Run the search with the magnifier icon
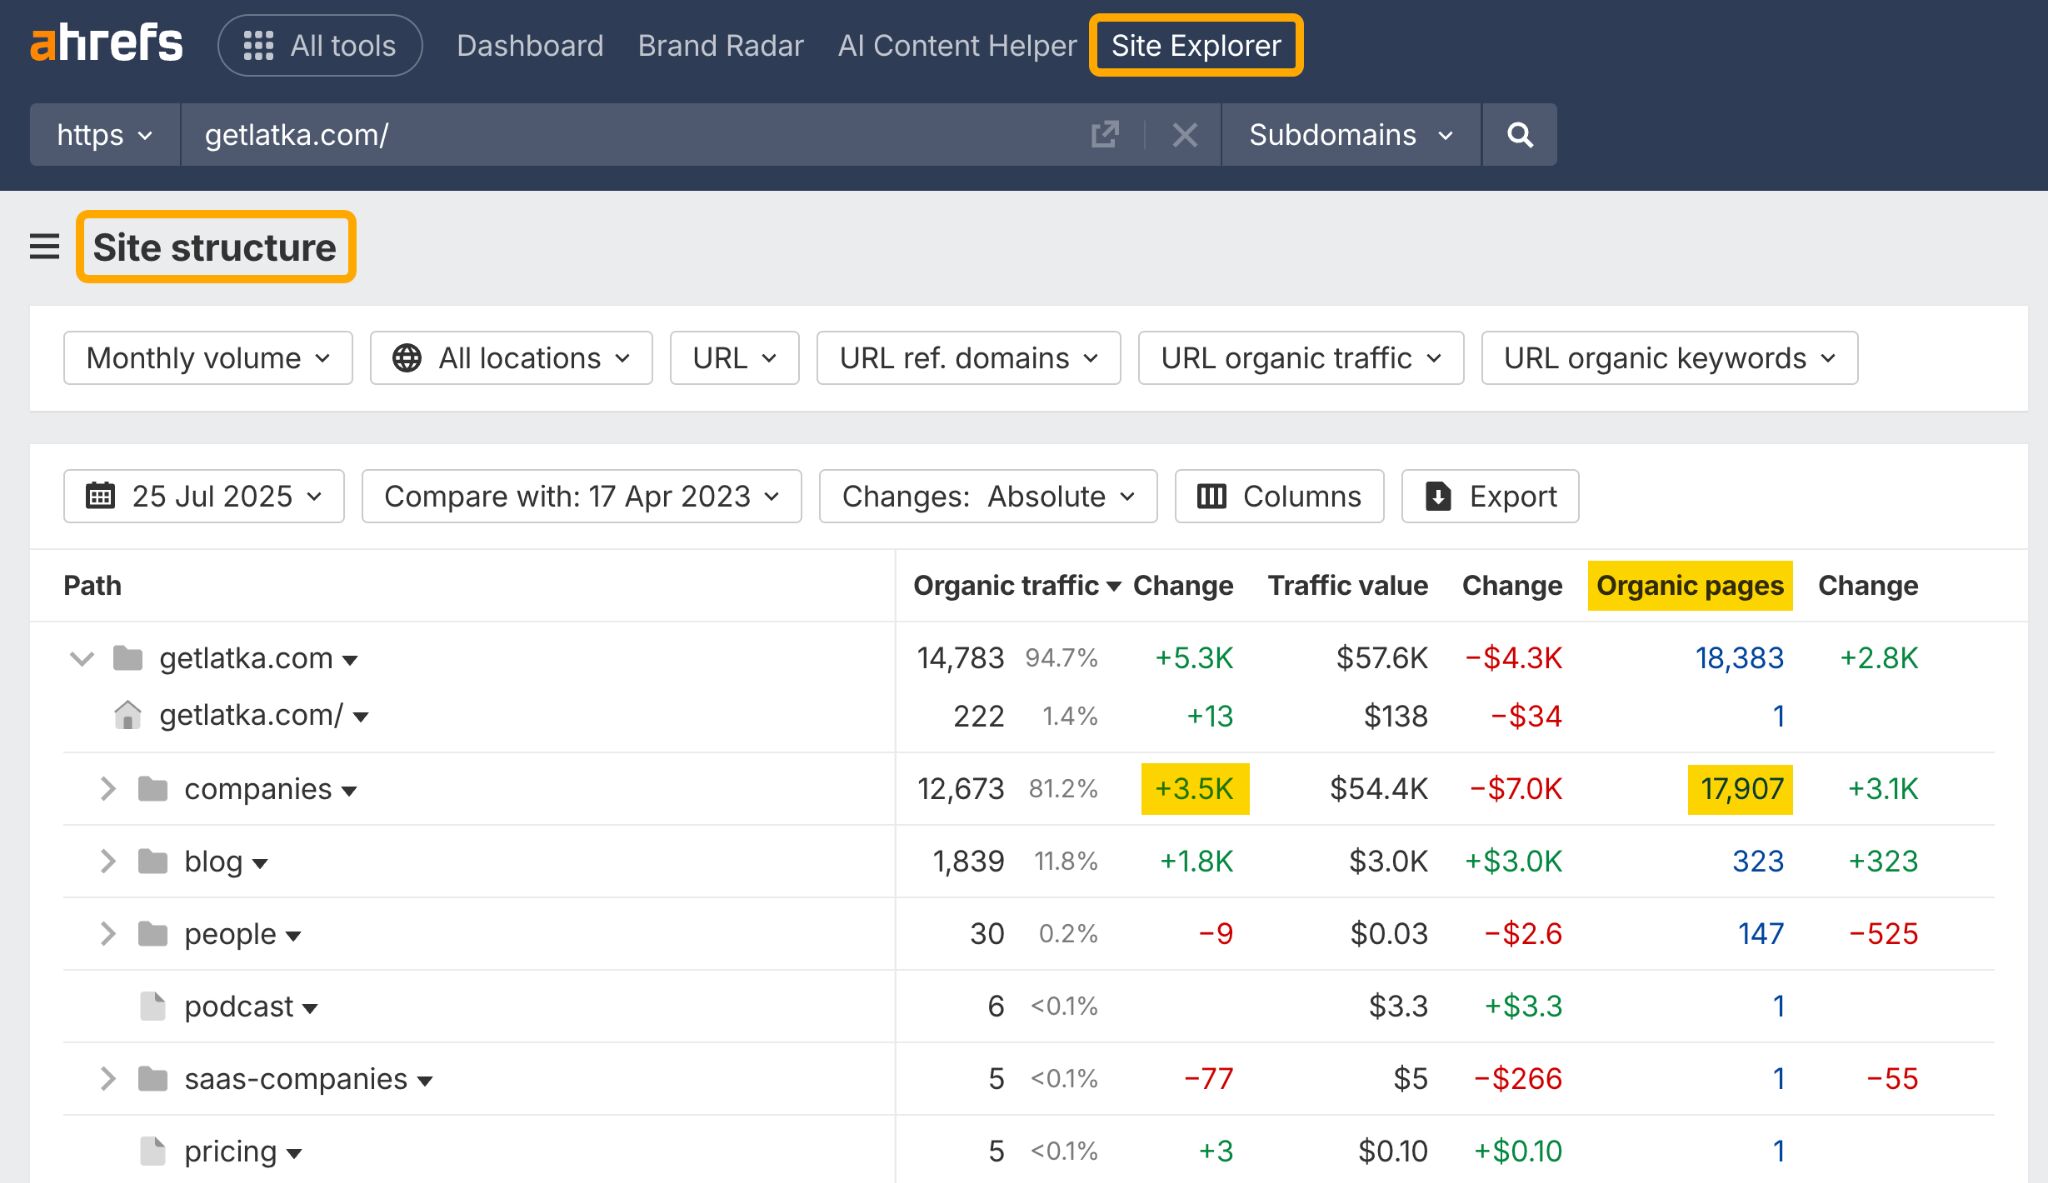 click(x=1519, y=134)
